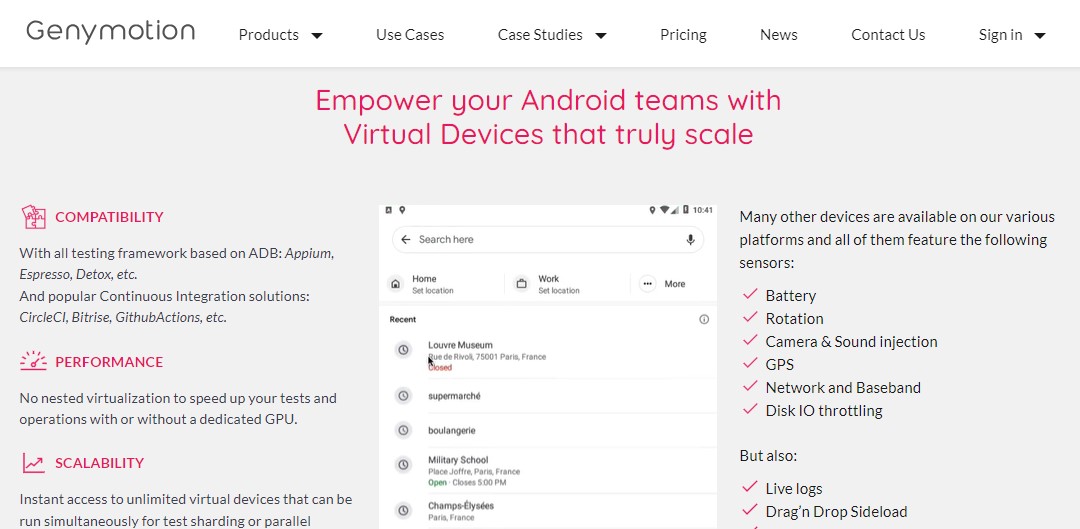Click the Scalability chart icon
The height and width of the screenshot is (529, 1080).
[33, 463]
